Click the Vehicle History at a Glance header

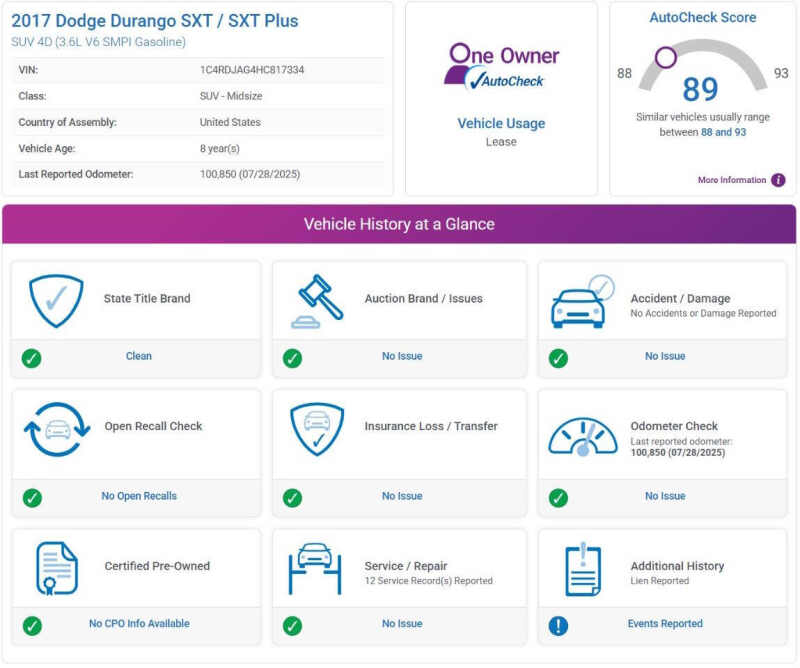[x=399, y=224]
